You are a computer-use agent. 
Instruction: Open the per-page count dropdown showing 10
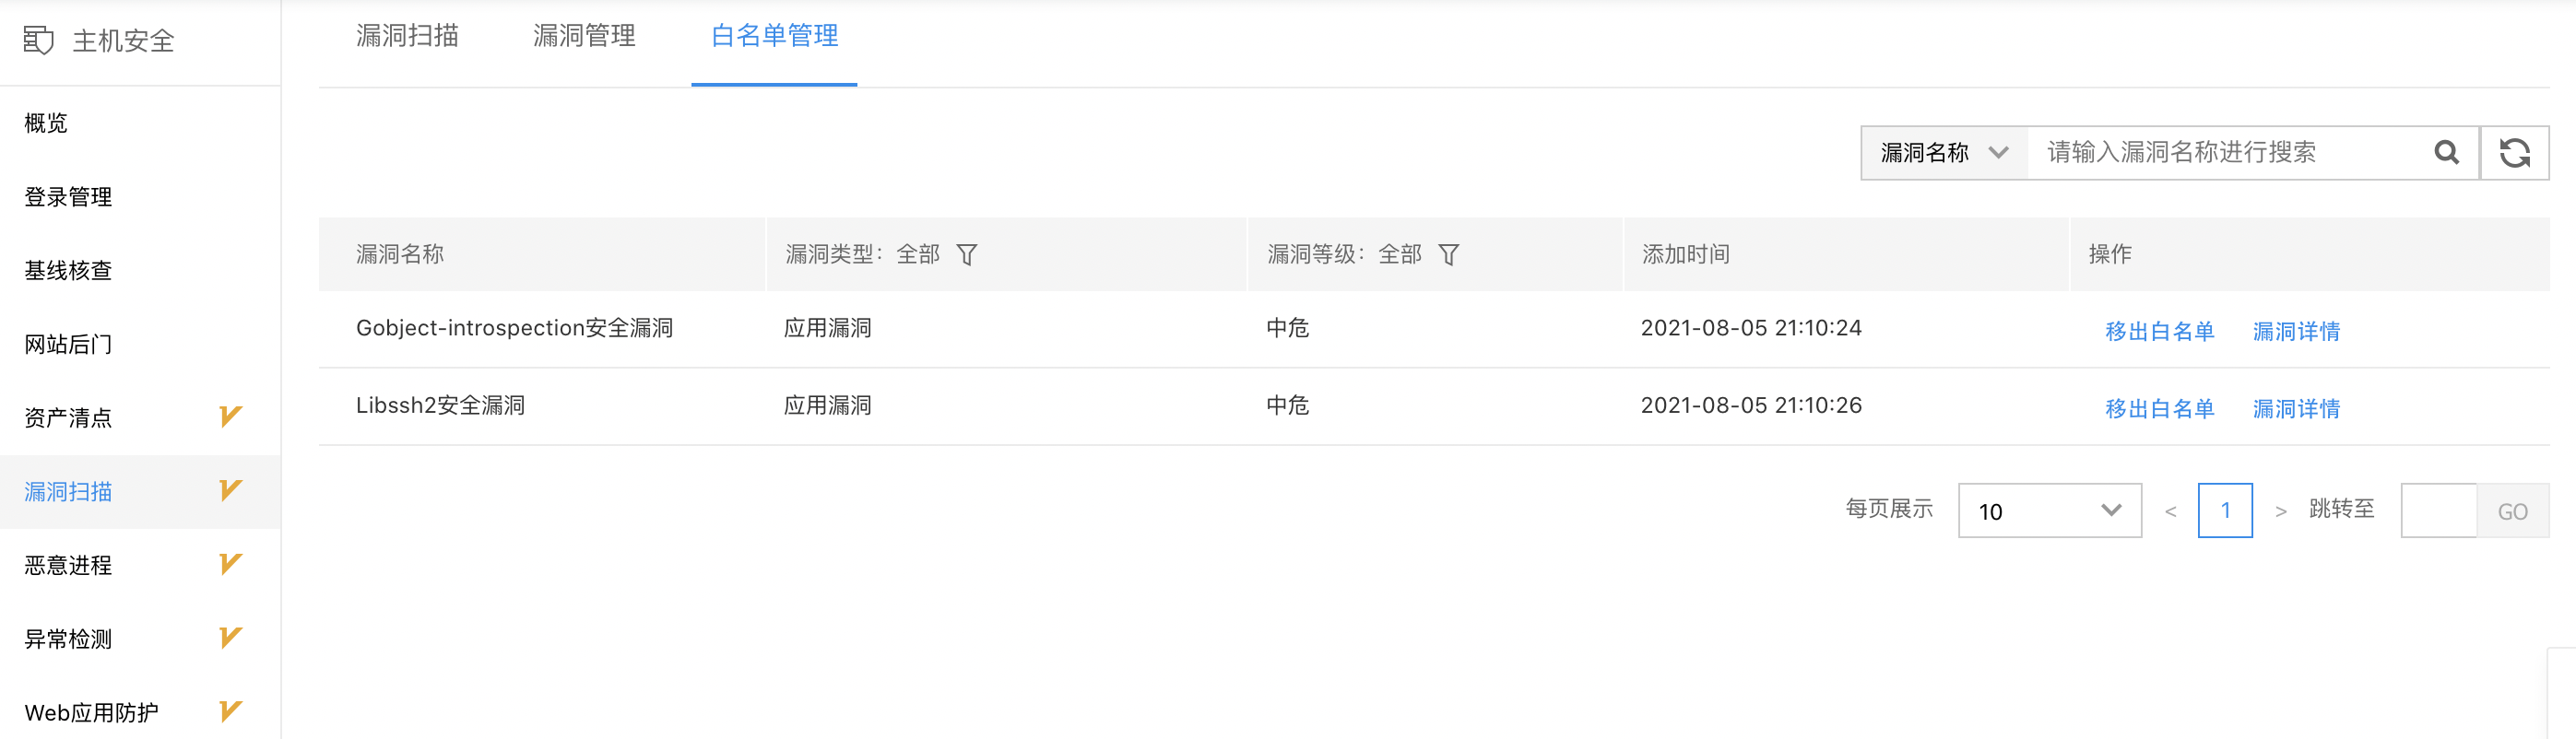click(2050, 511)
